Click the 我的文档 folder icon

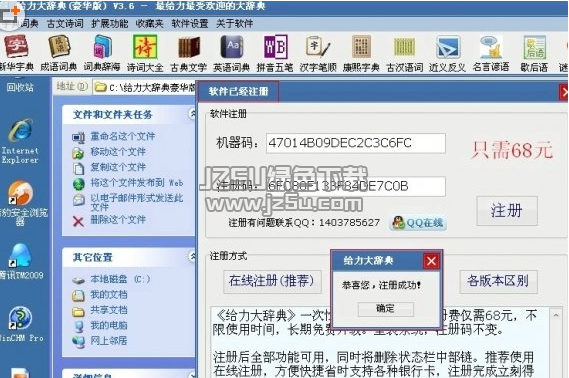(78, 296)
